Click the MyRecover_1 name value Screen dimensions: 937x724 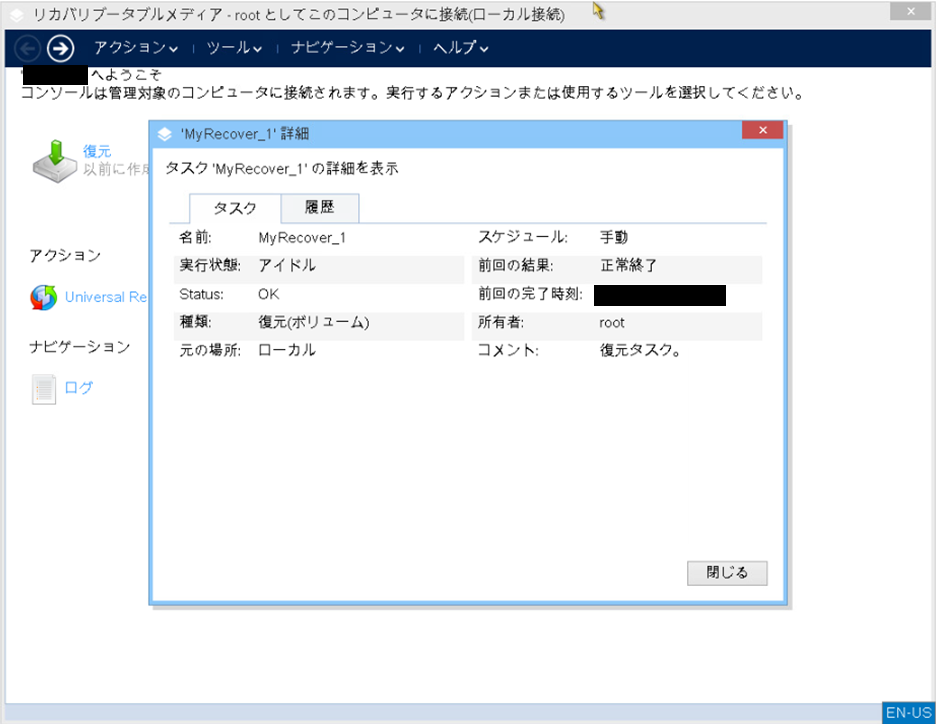point(301,238)
